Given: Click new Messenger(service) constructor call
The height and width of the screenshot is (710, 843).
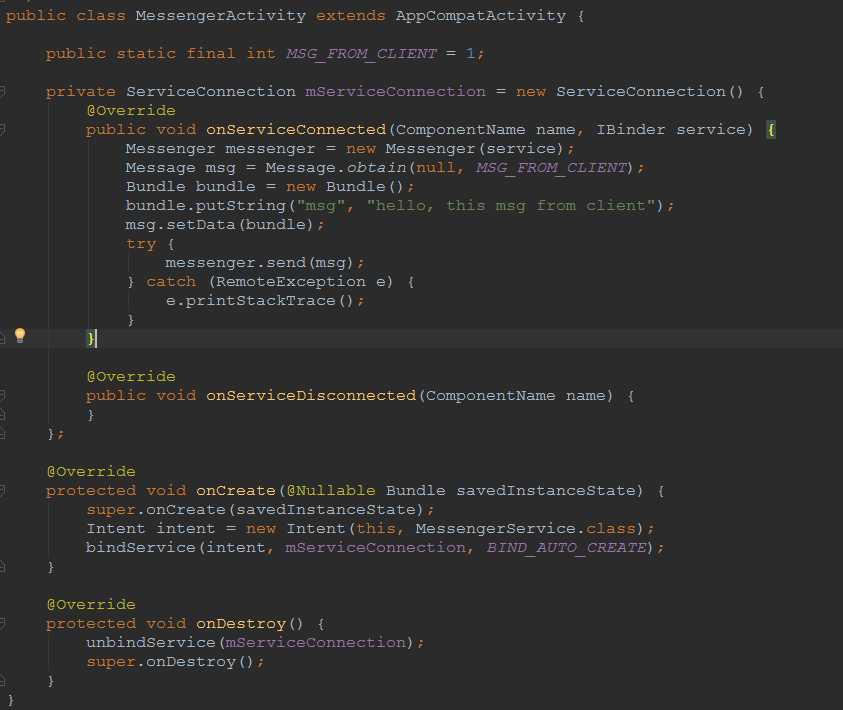Looking at the screenshot, I should [x=454, y=148].
